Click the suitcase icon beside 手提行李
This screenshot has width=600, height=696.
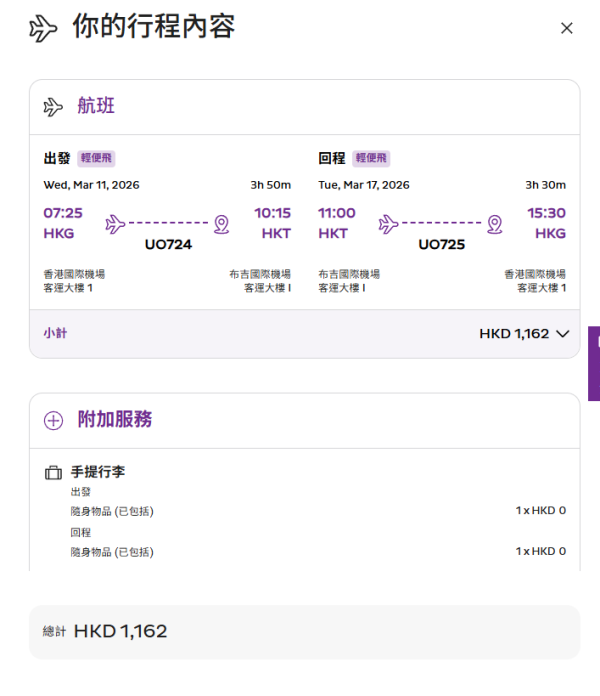tap(53, 473)
